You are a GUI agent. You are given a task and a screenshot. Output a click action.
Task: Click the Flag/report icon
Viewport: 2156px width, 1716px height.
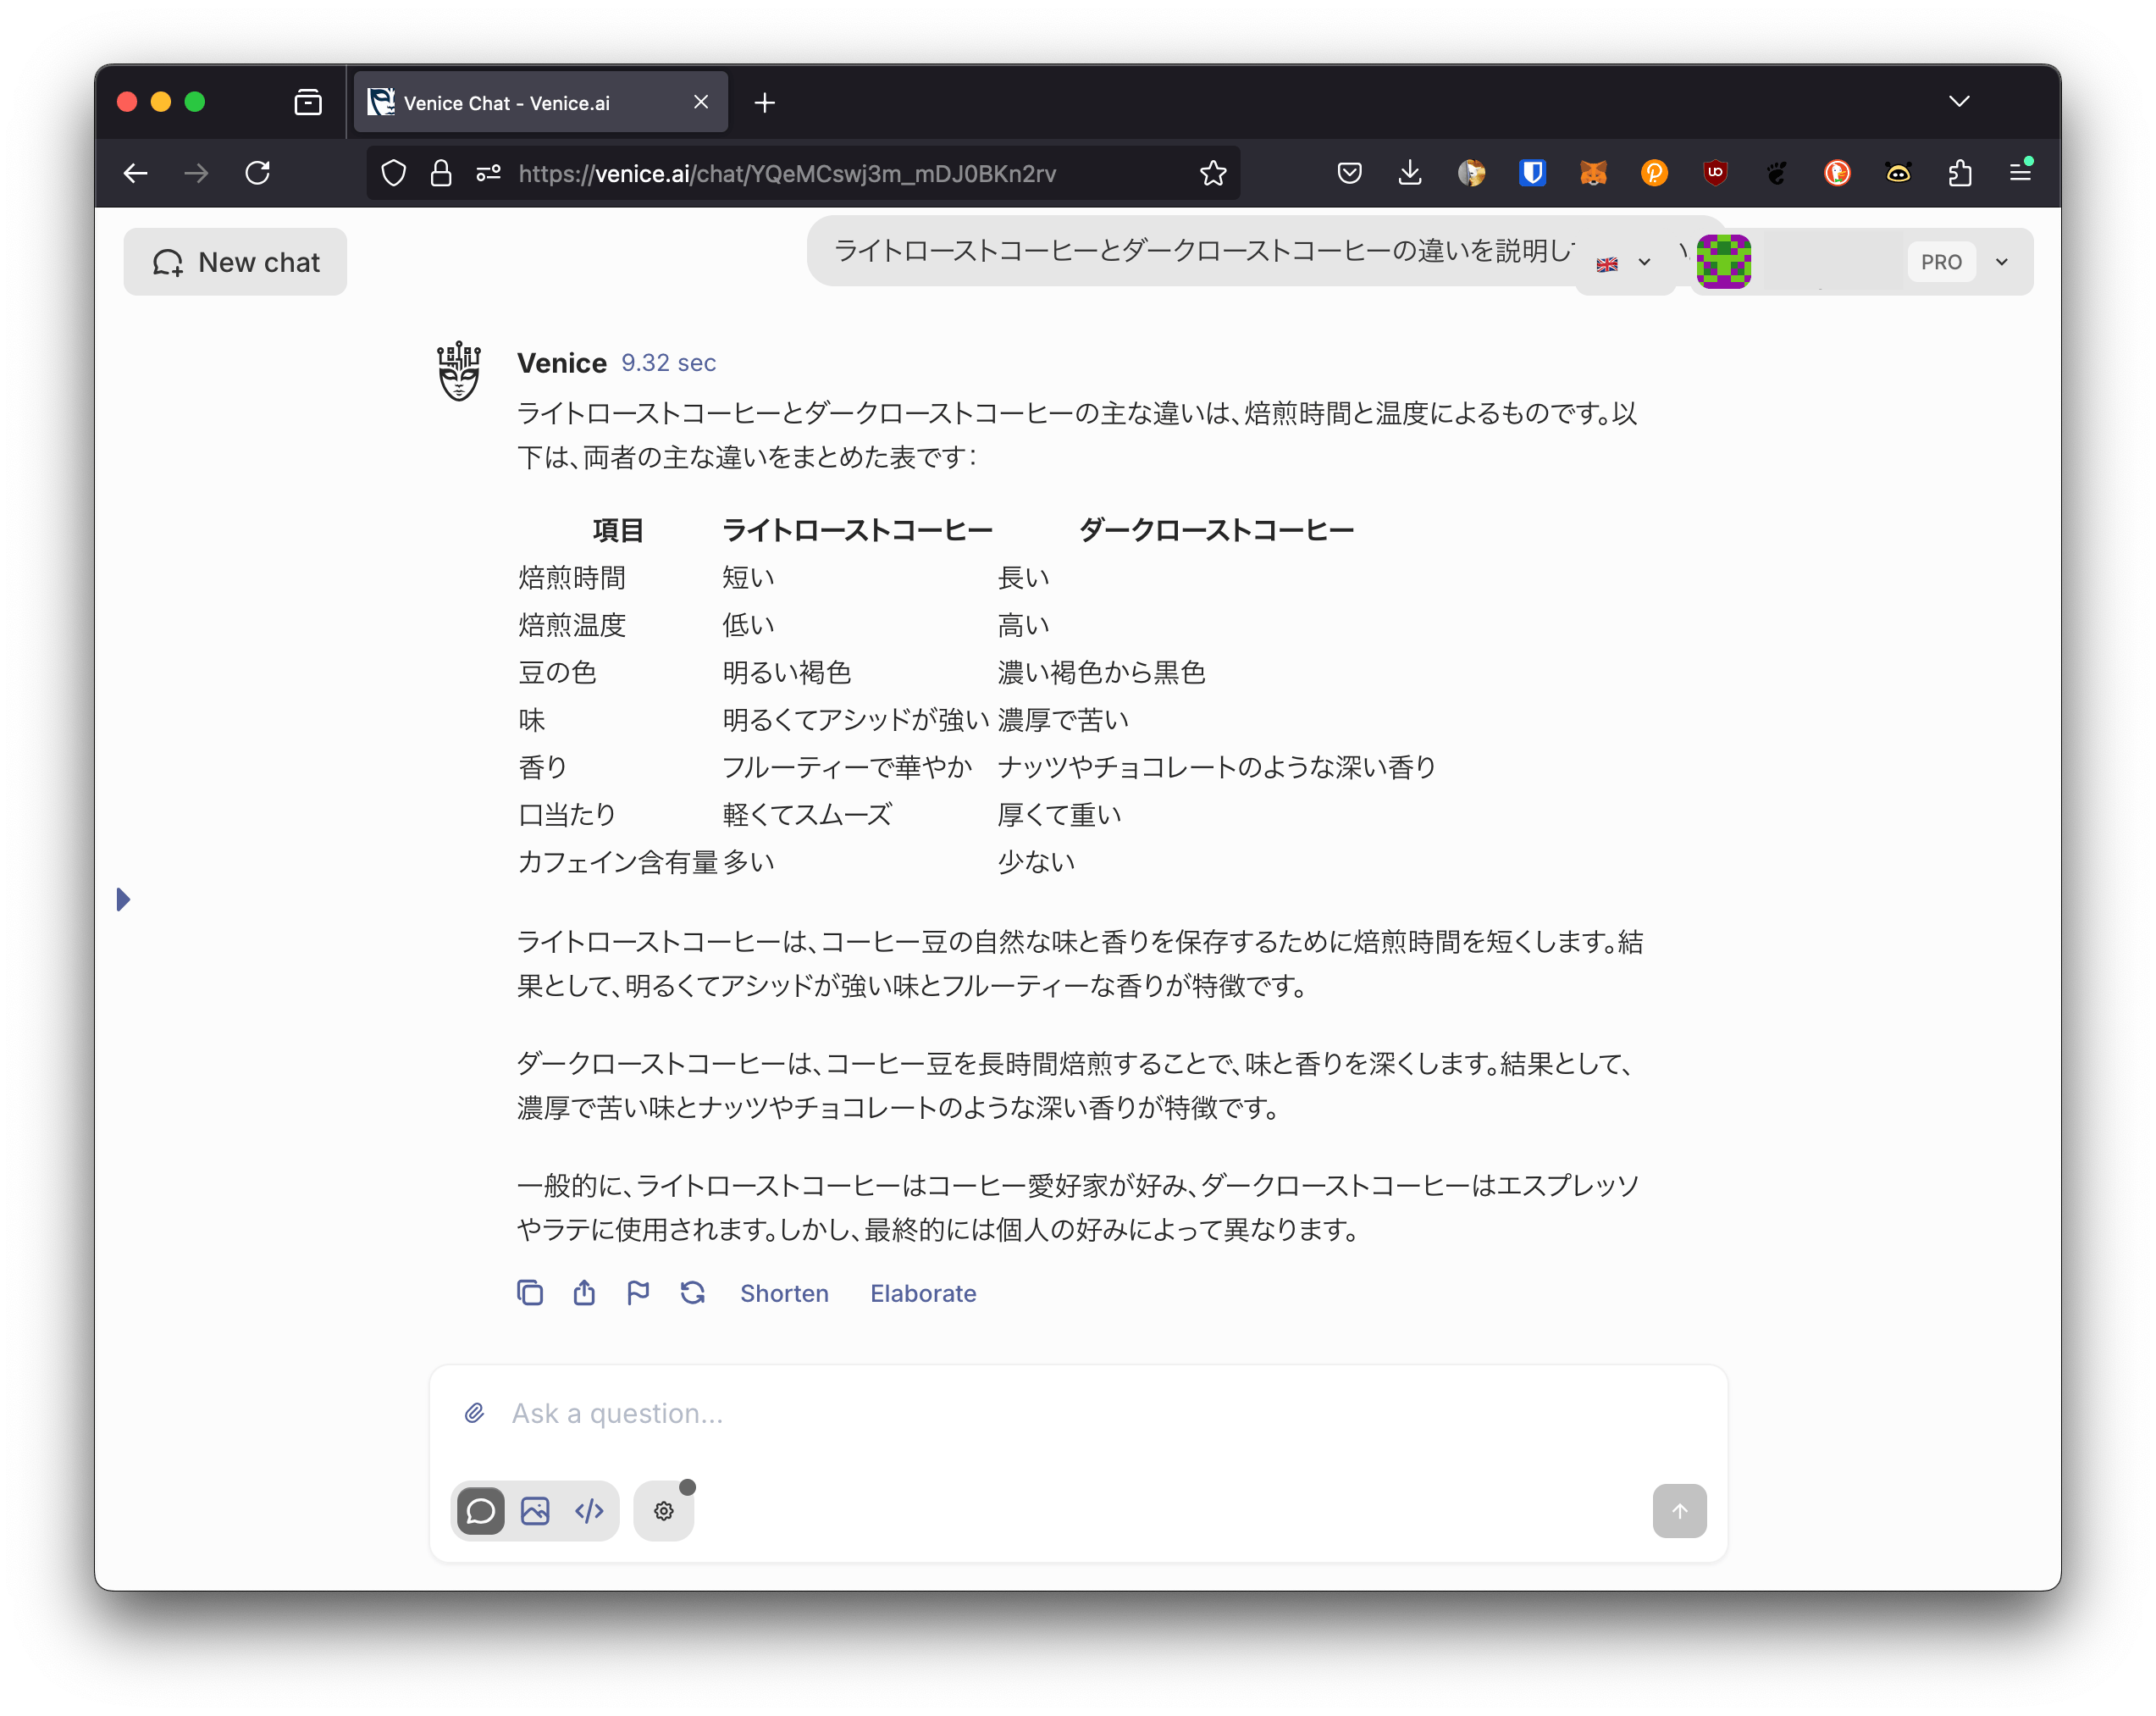[637, 1294]
